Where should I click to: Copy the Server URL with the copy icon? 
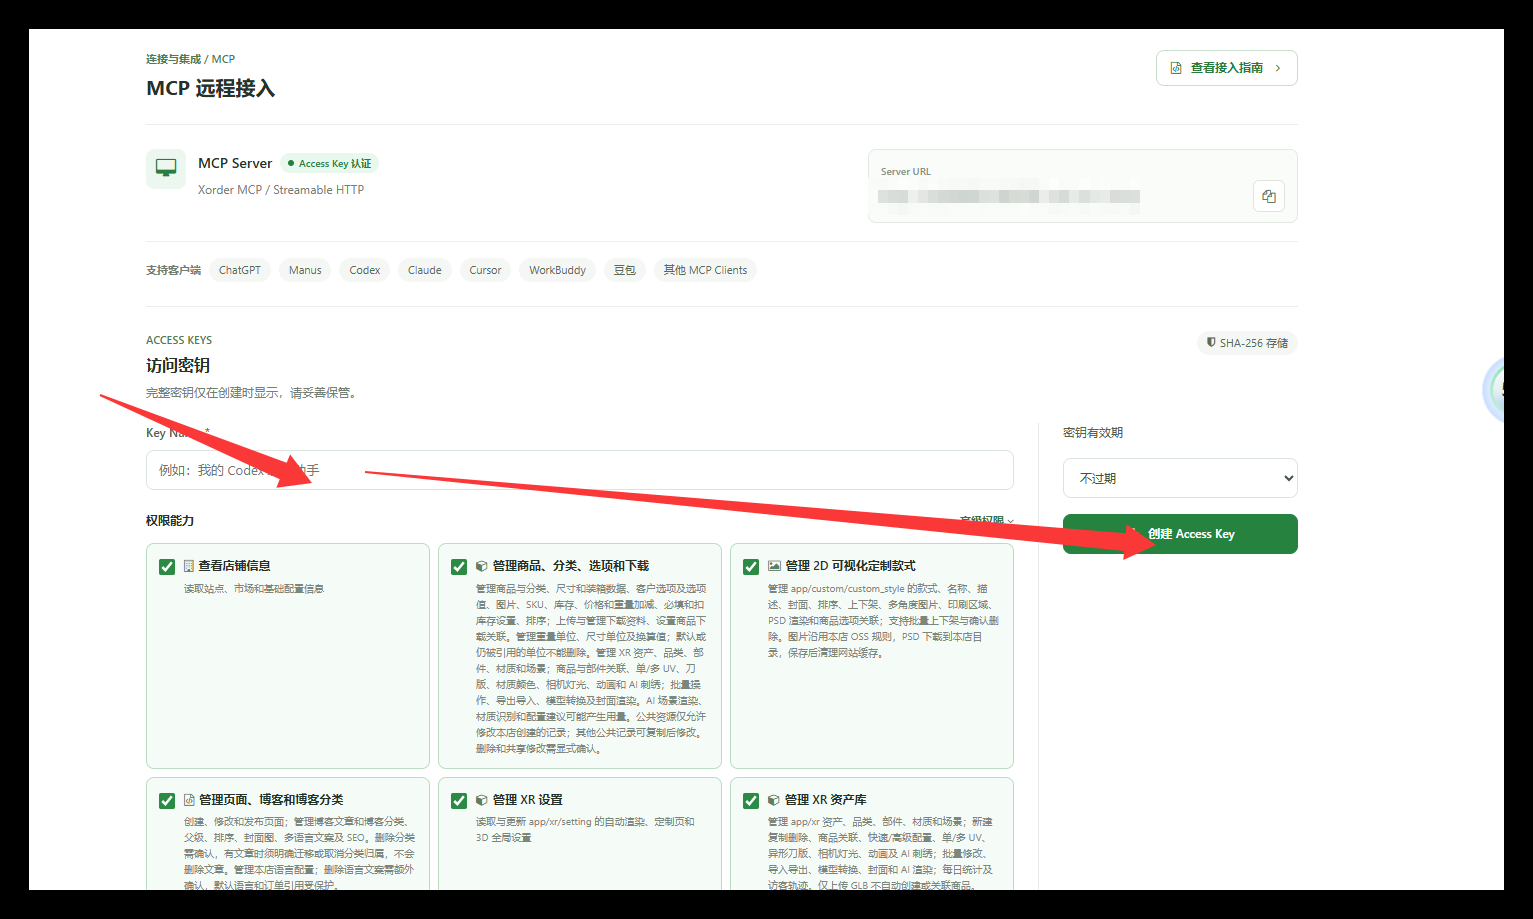(1268, 196)
